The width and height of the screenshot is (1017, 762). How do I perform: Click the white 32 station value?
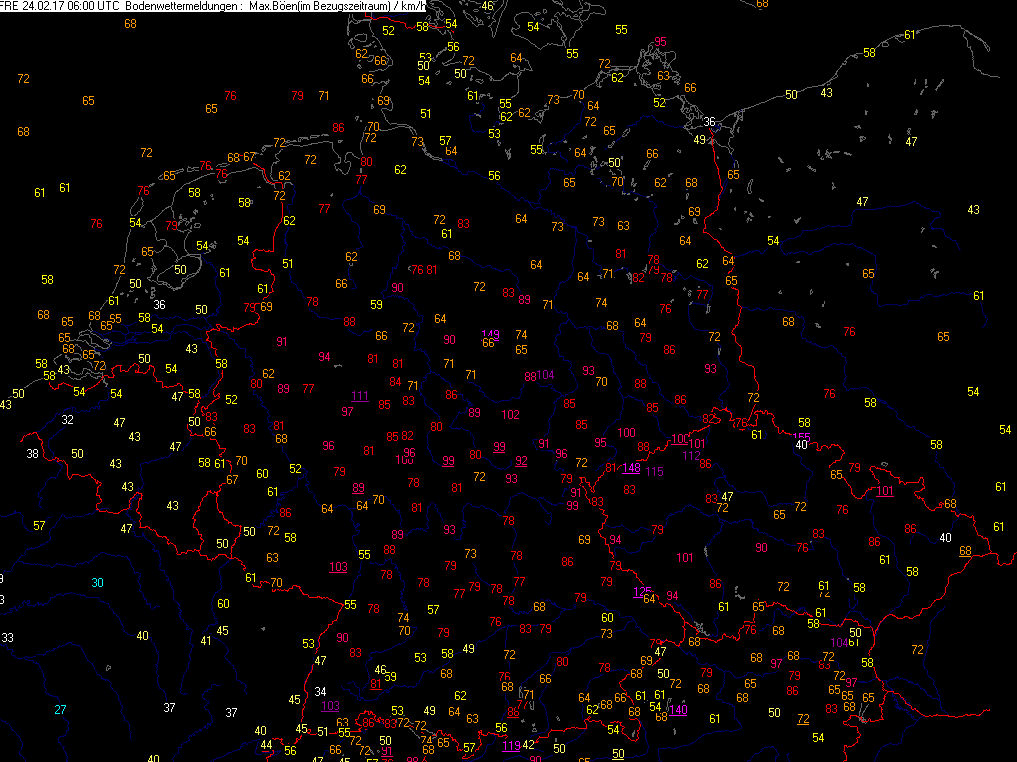pyautogui.click(x=67, y=420)
